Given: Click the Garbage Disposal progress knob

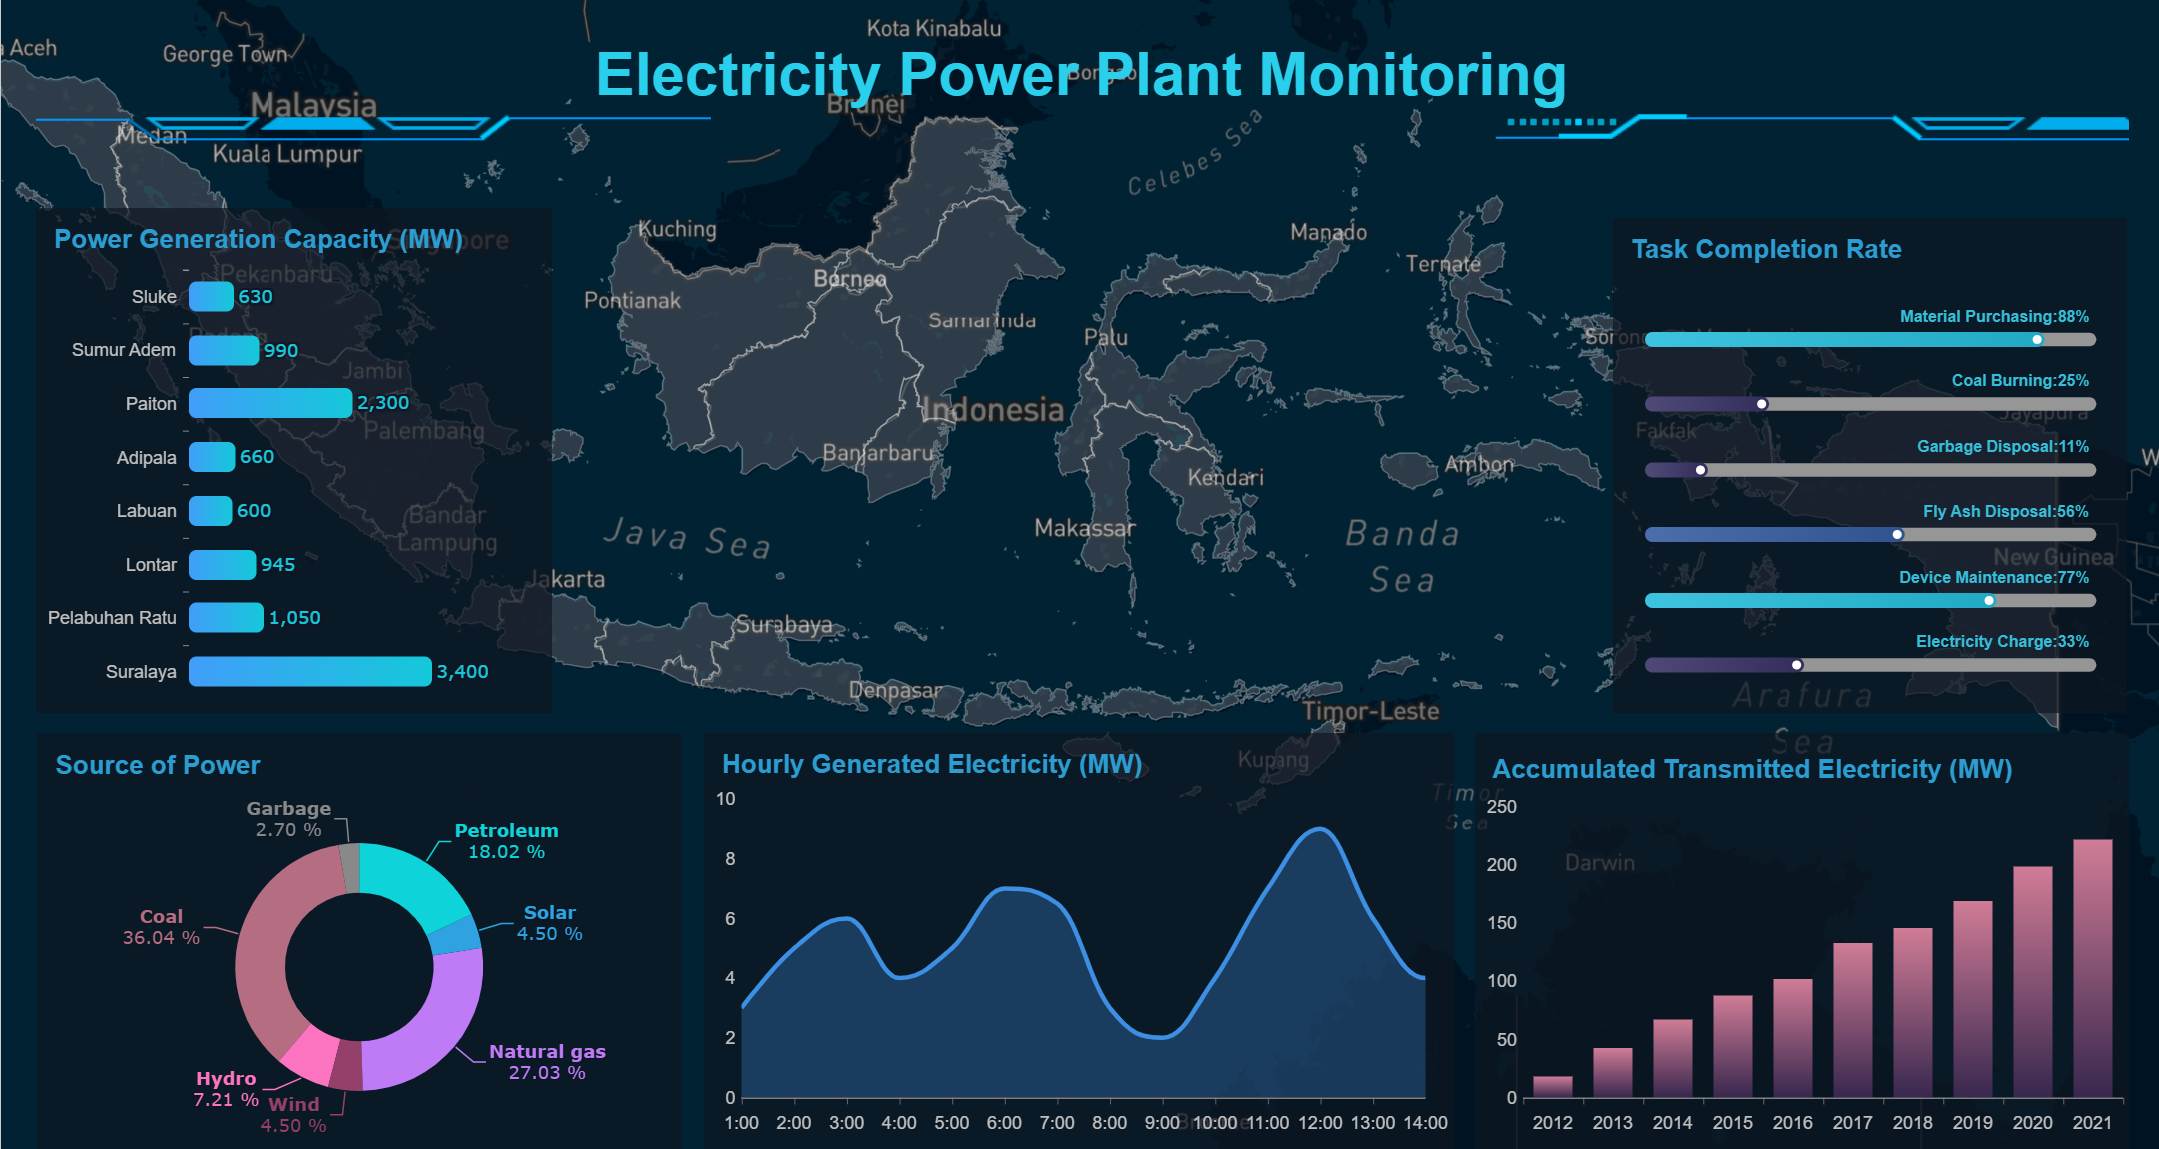Looking at the screenshot, I should [x=1701, y=470].
